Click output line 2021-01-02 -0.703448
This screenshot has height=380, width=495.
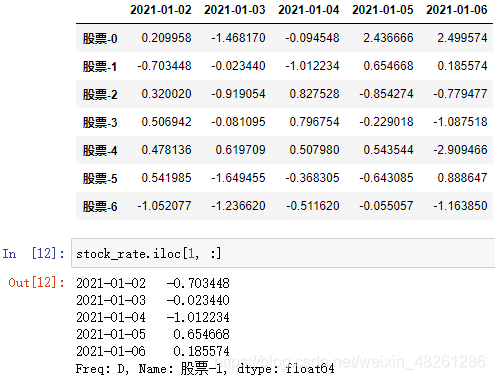coord(153,283)
